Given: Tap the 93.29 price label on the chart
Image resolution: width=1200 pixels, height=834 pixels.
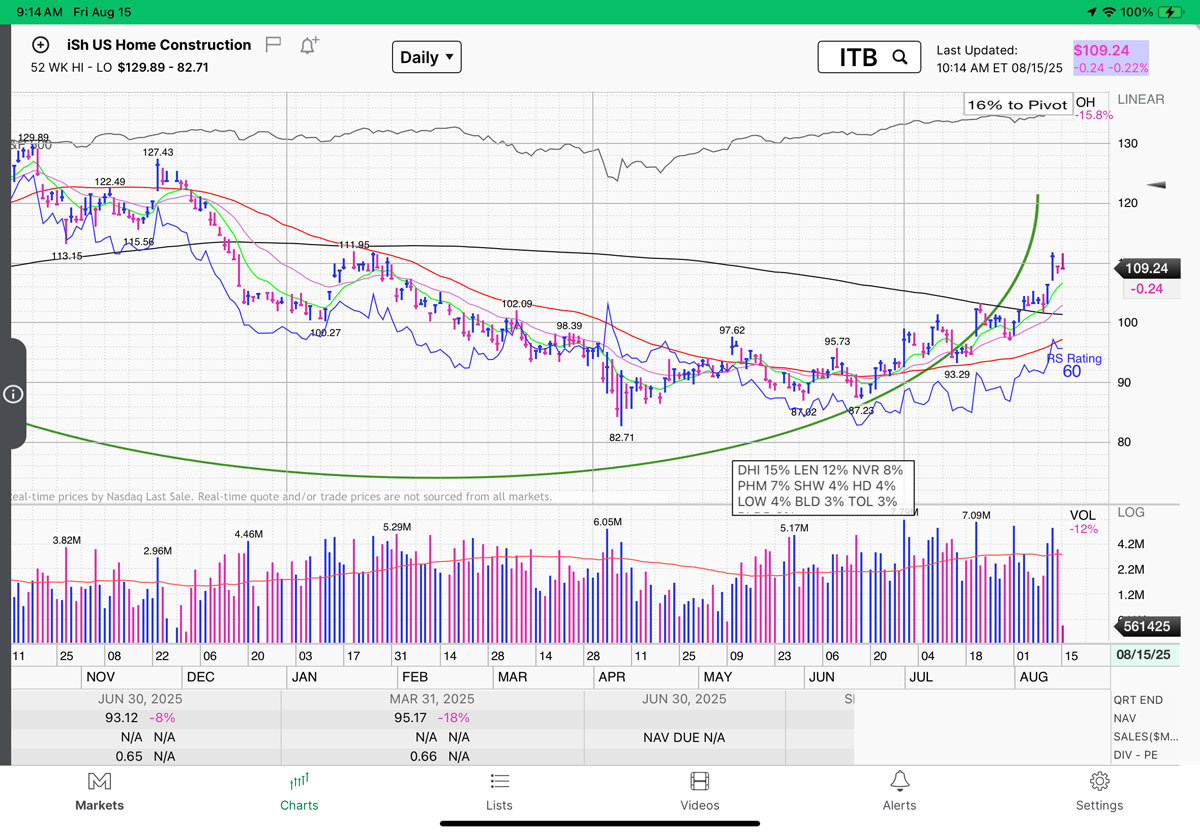Looking at the screenshot, I should [957, 374].
